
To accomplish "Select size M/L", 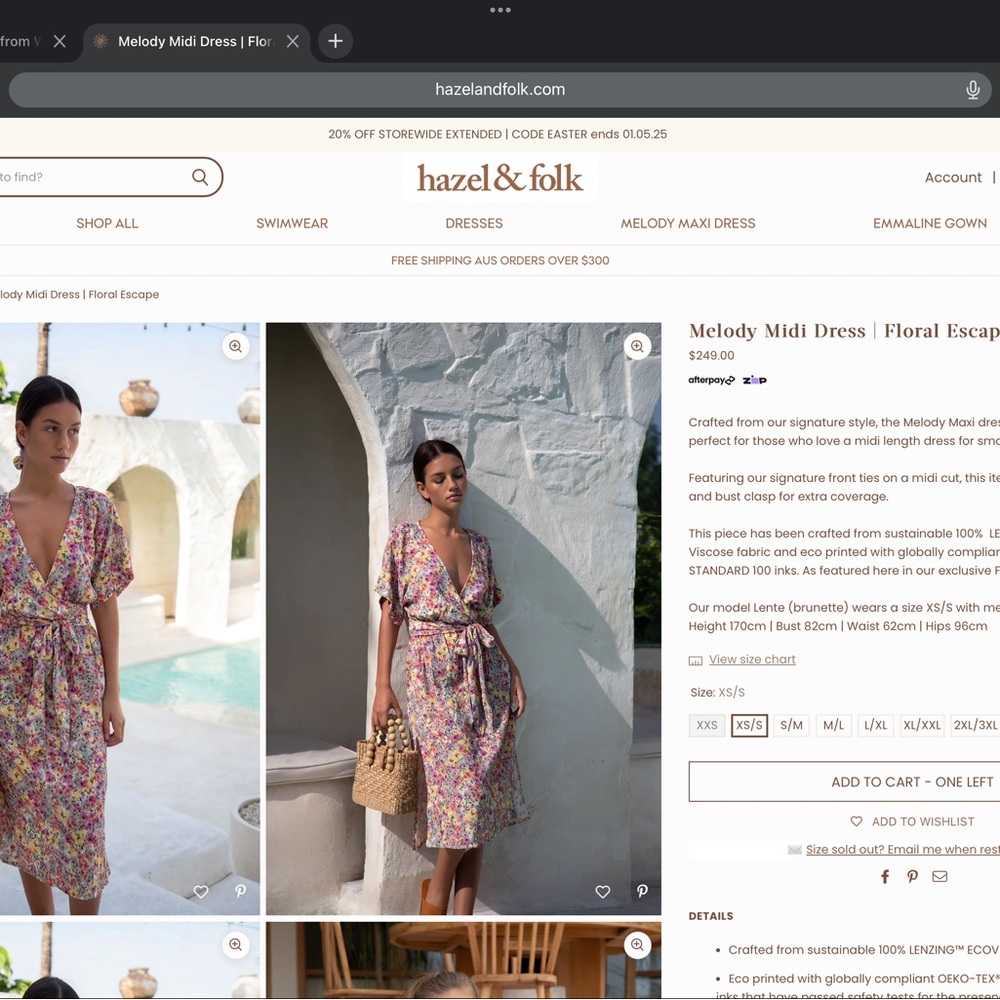I will point(833,725).
